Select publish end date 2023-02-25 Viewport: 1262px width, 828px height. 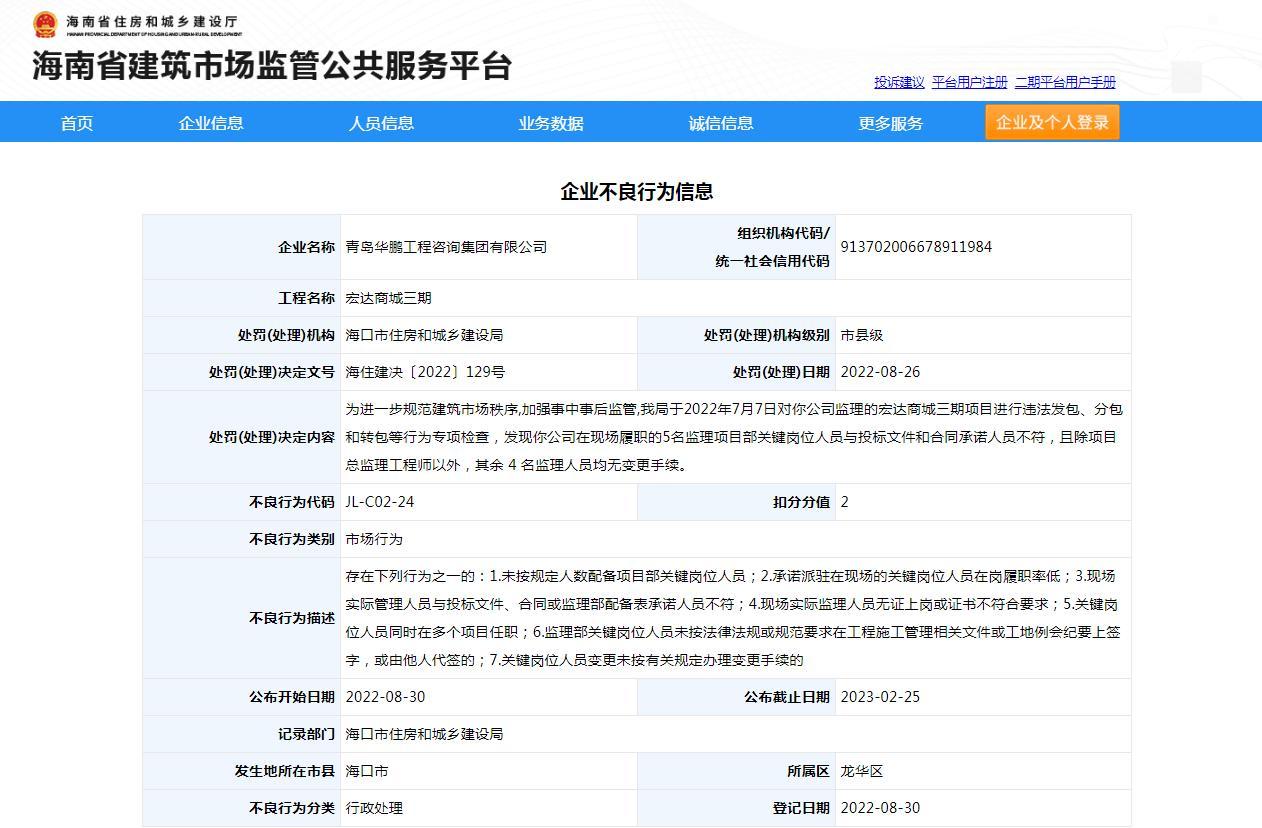[x=880, y=697]
